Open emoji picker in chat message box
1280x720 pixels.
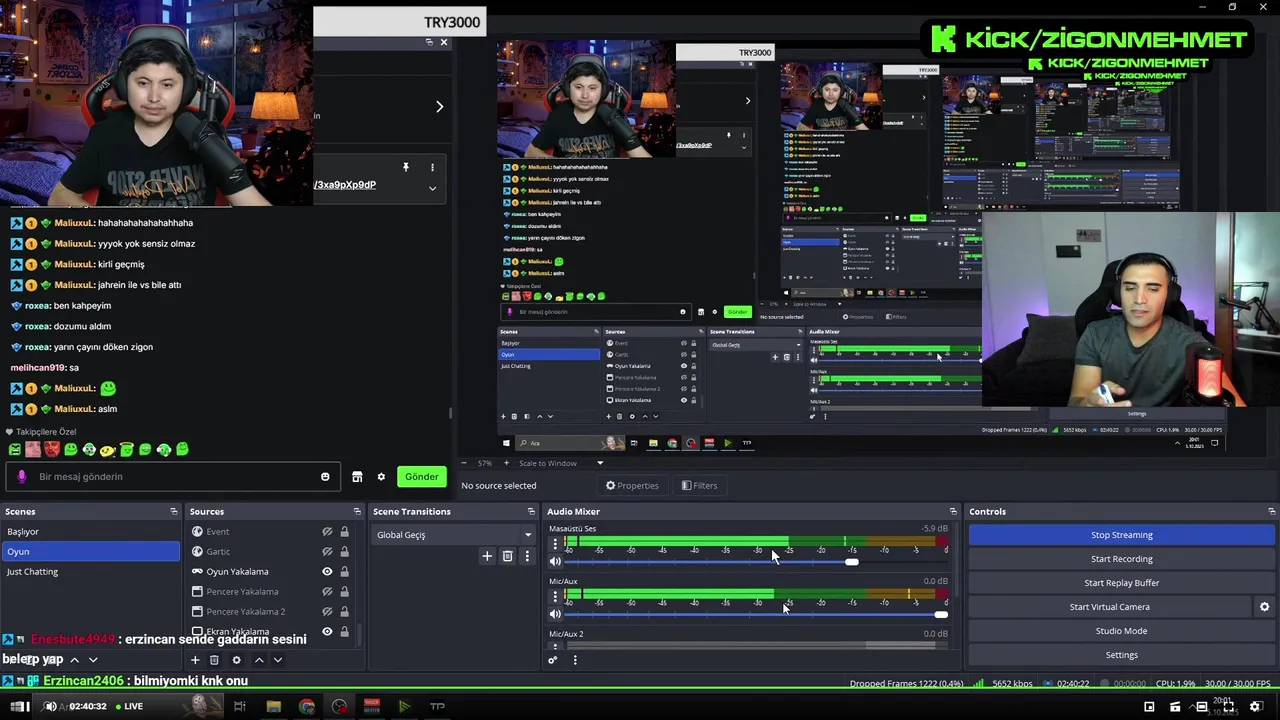(x=325, y=477)
